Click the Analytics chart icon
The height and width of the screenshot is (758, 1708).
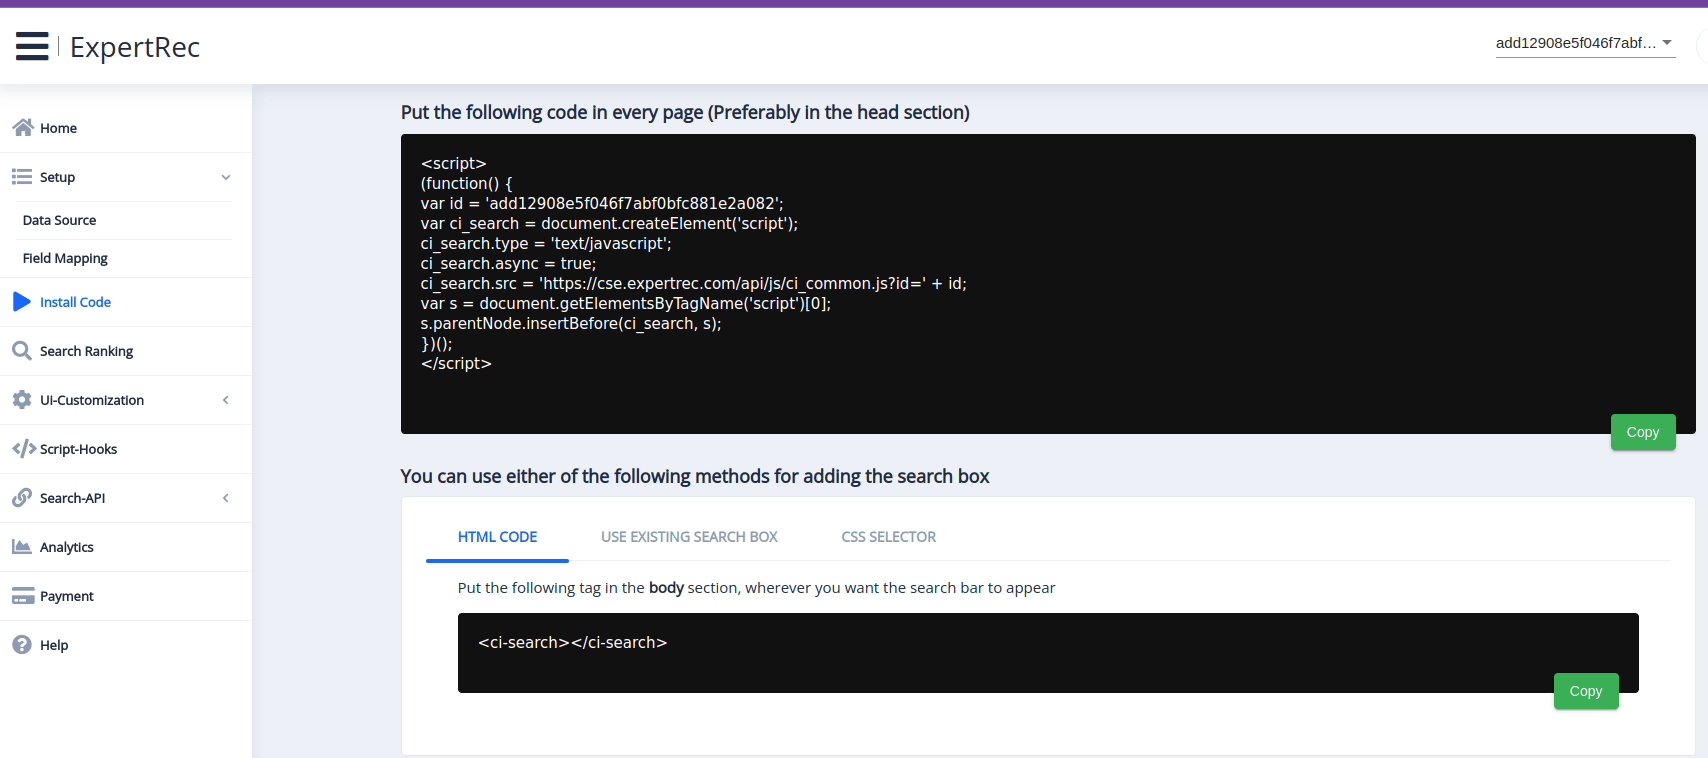[x=22, y=547]
